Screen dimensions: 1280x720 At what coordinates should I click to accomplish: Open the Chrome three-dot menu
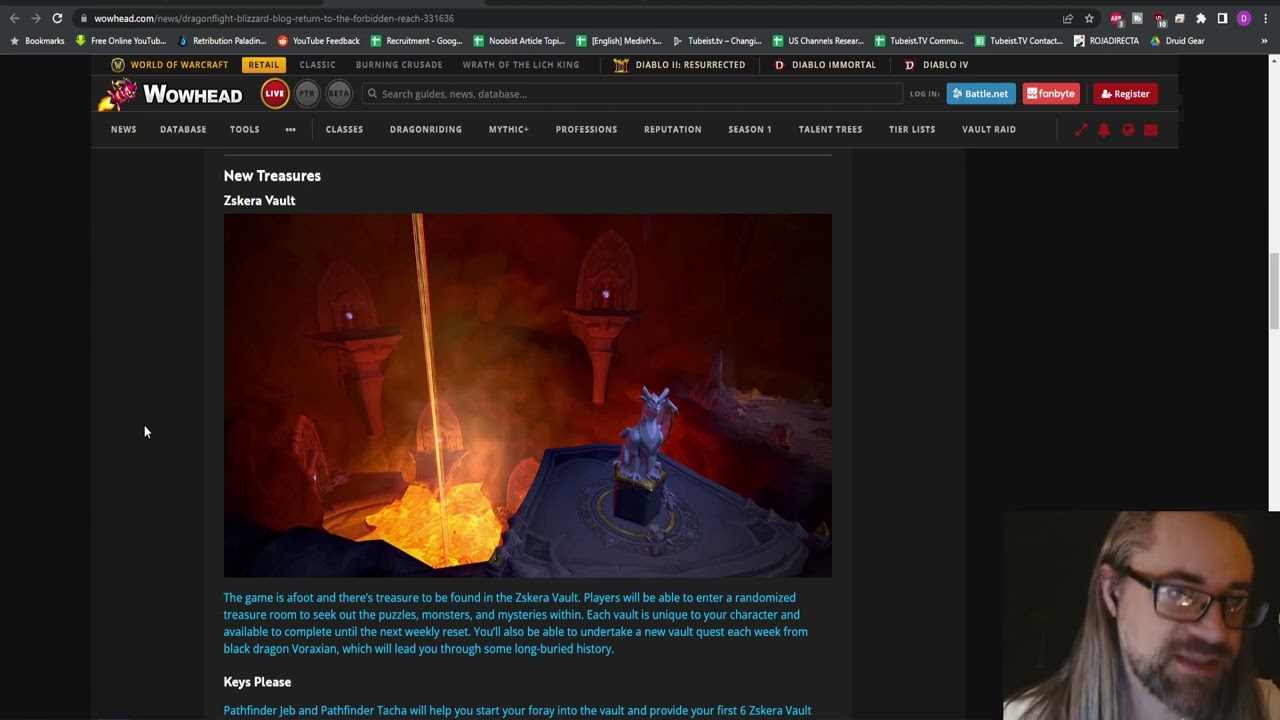click(x=1265, y=18)
